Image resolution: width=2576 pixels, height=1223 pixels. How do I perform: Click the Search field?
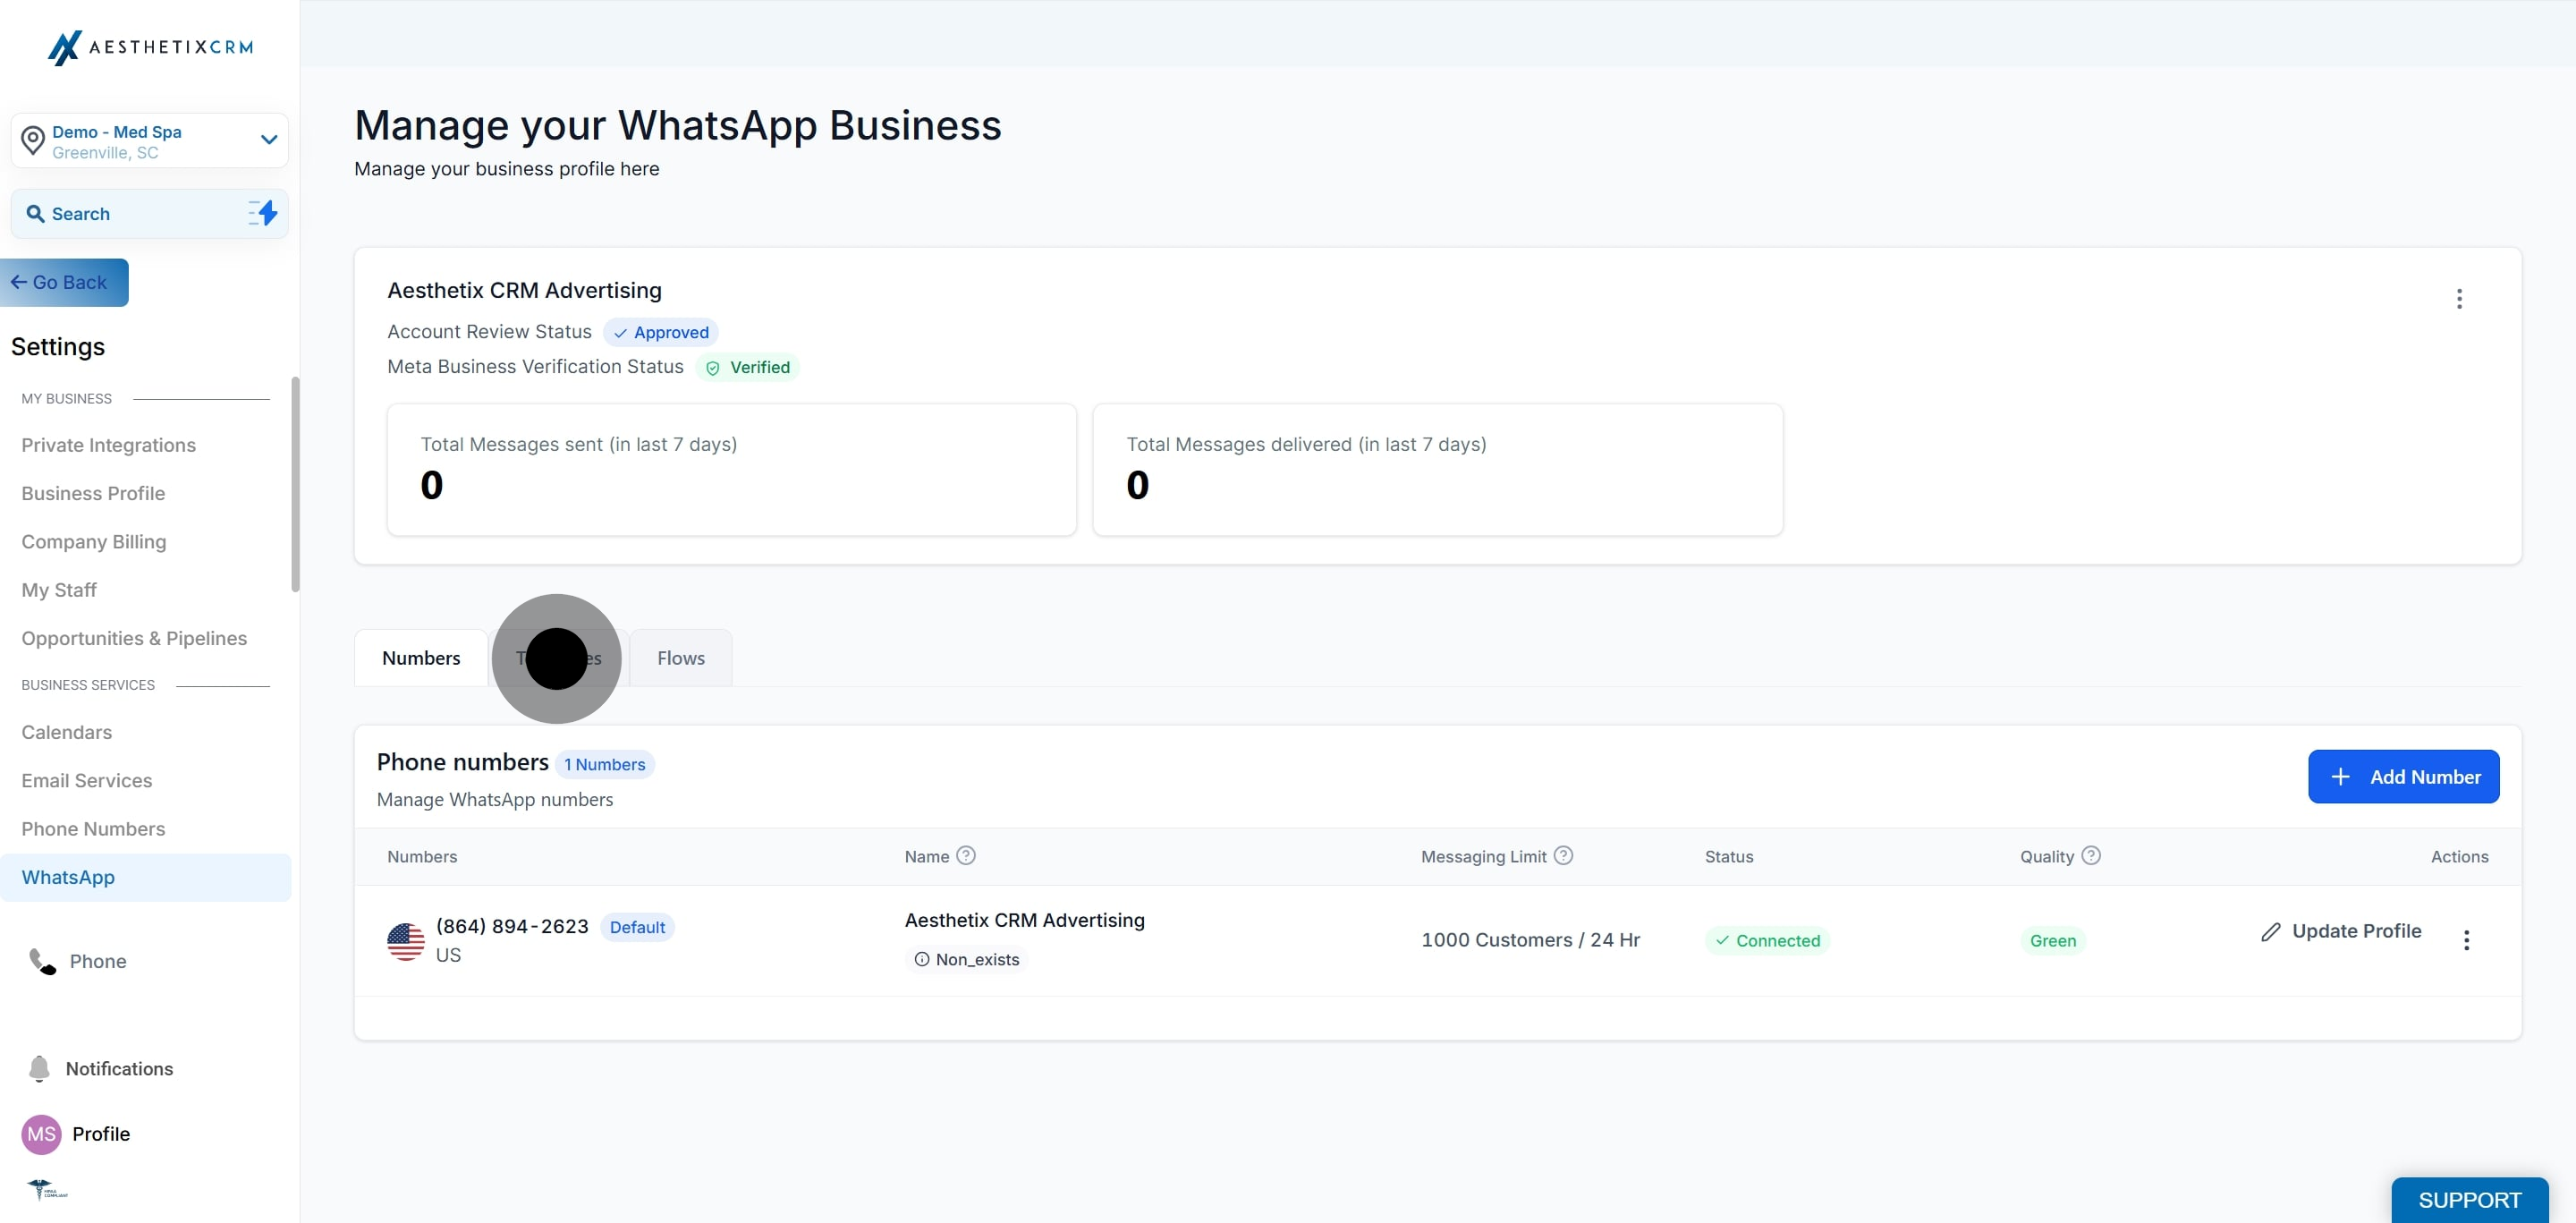coord(150,213)
